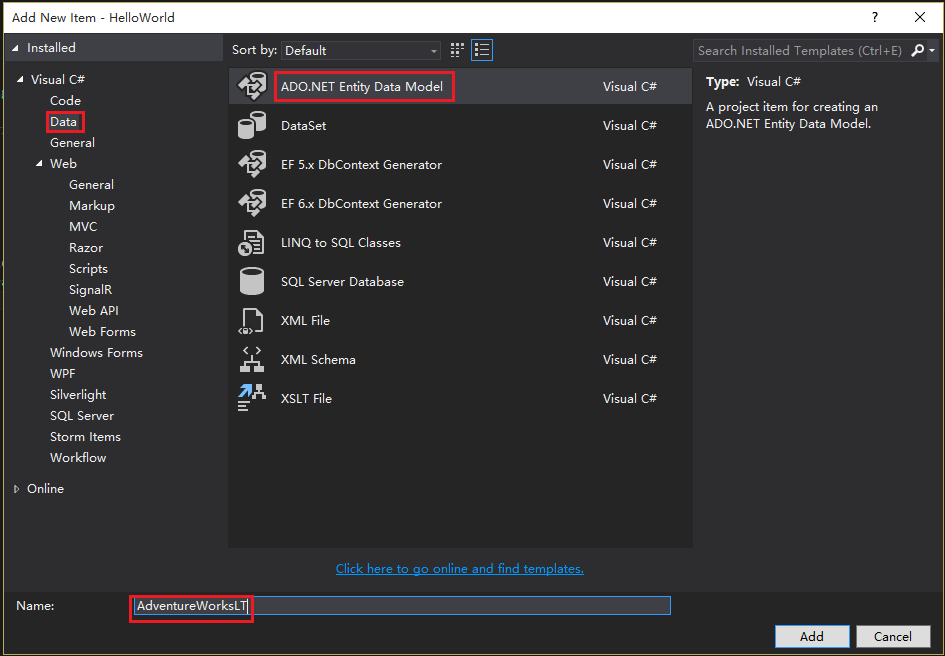Click the Cancel button

(x=892, y=636)
